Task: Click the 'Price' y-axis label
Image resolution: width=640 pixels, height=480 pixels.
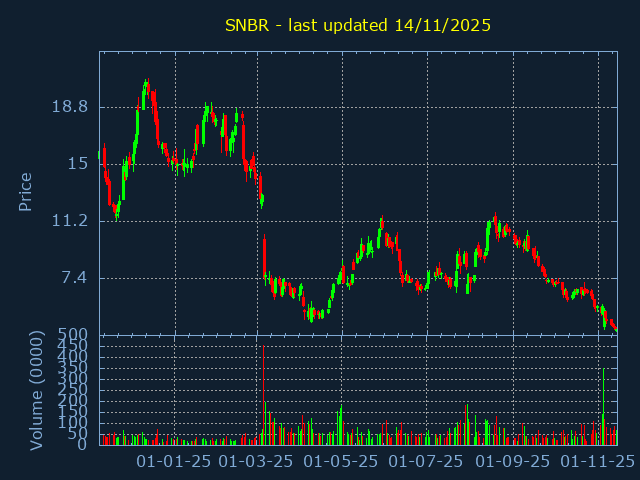Action: click(26, 191)
